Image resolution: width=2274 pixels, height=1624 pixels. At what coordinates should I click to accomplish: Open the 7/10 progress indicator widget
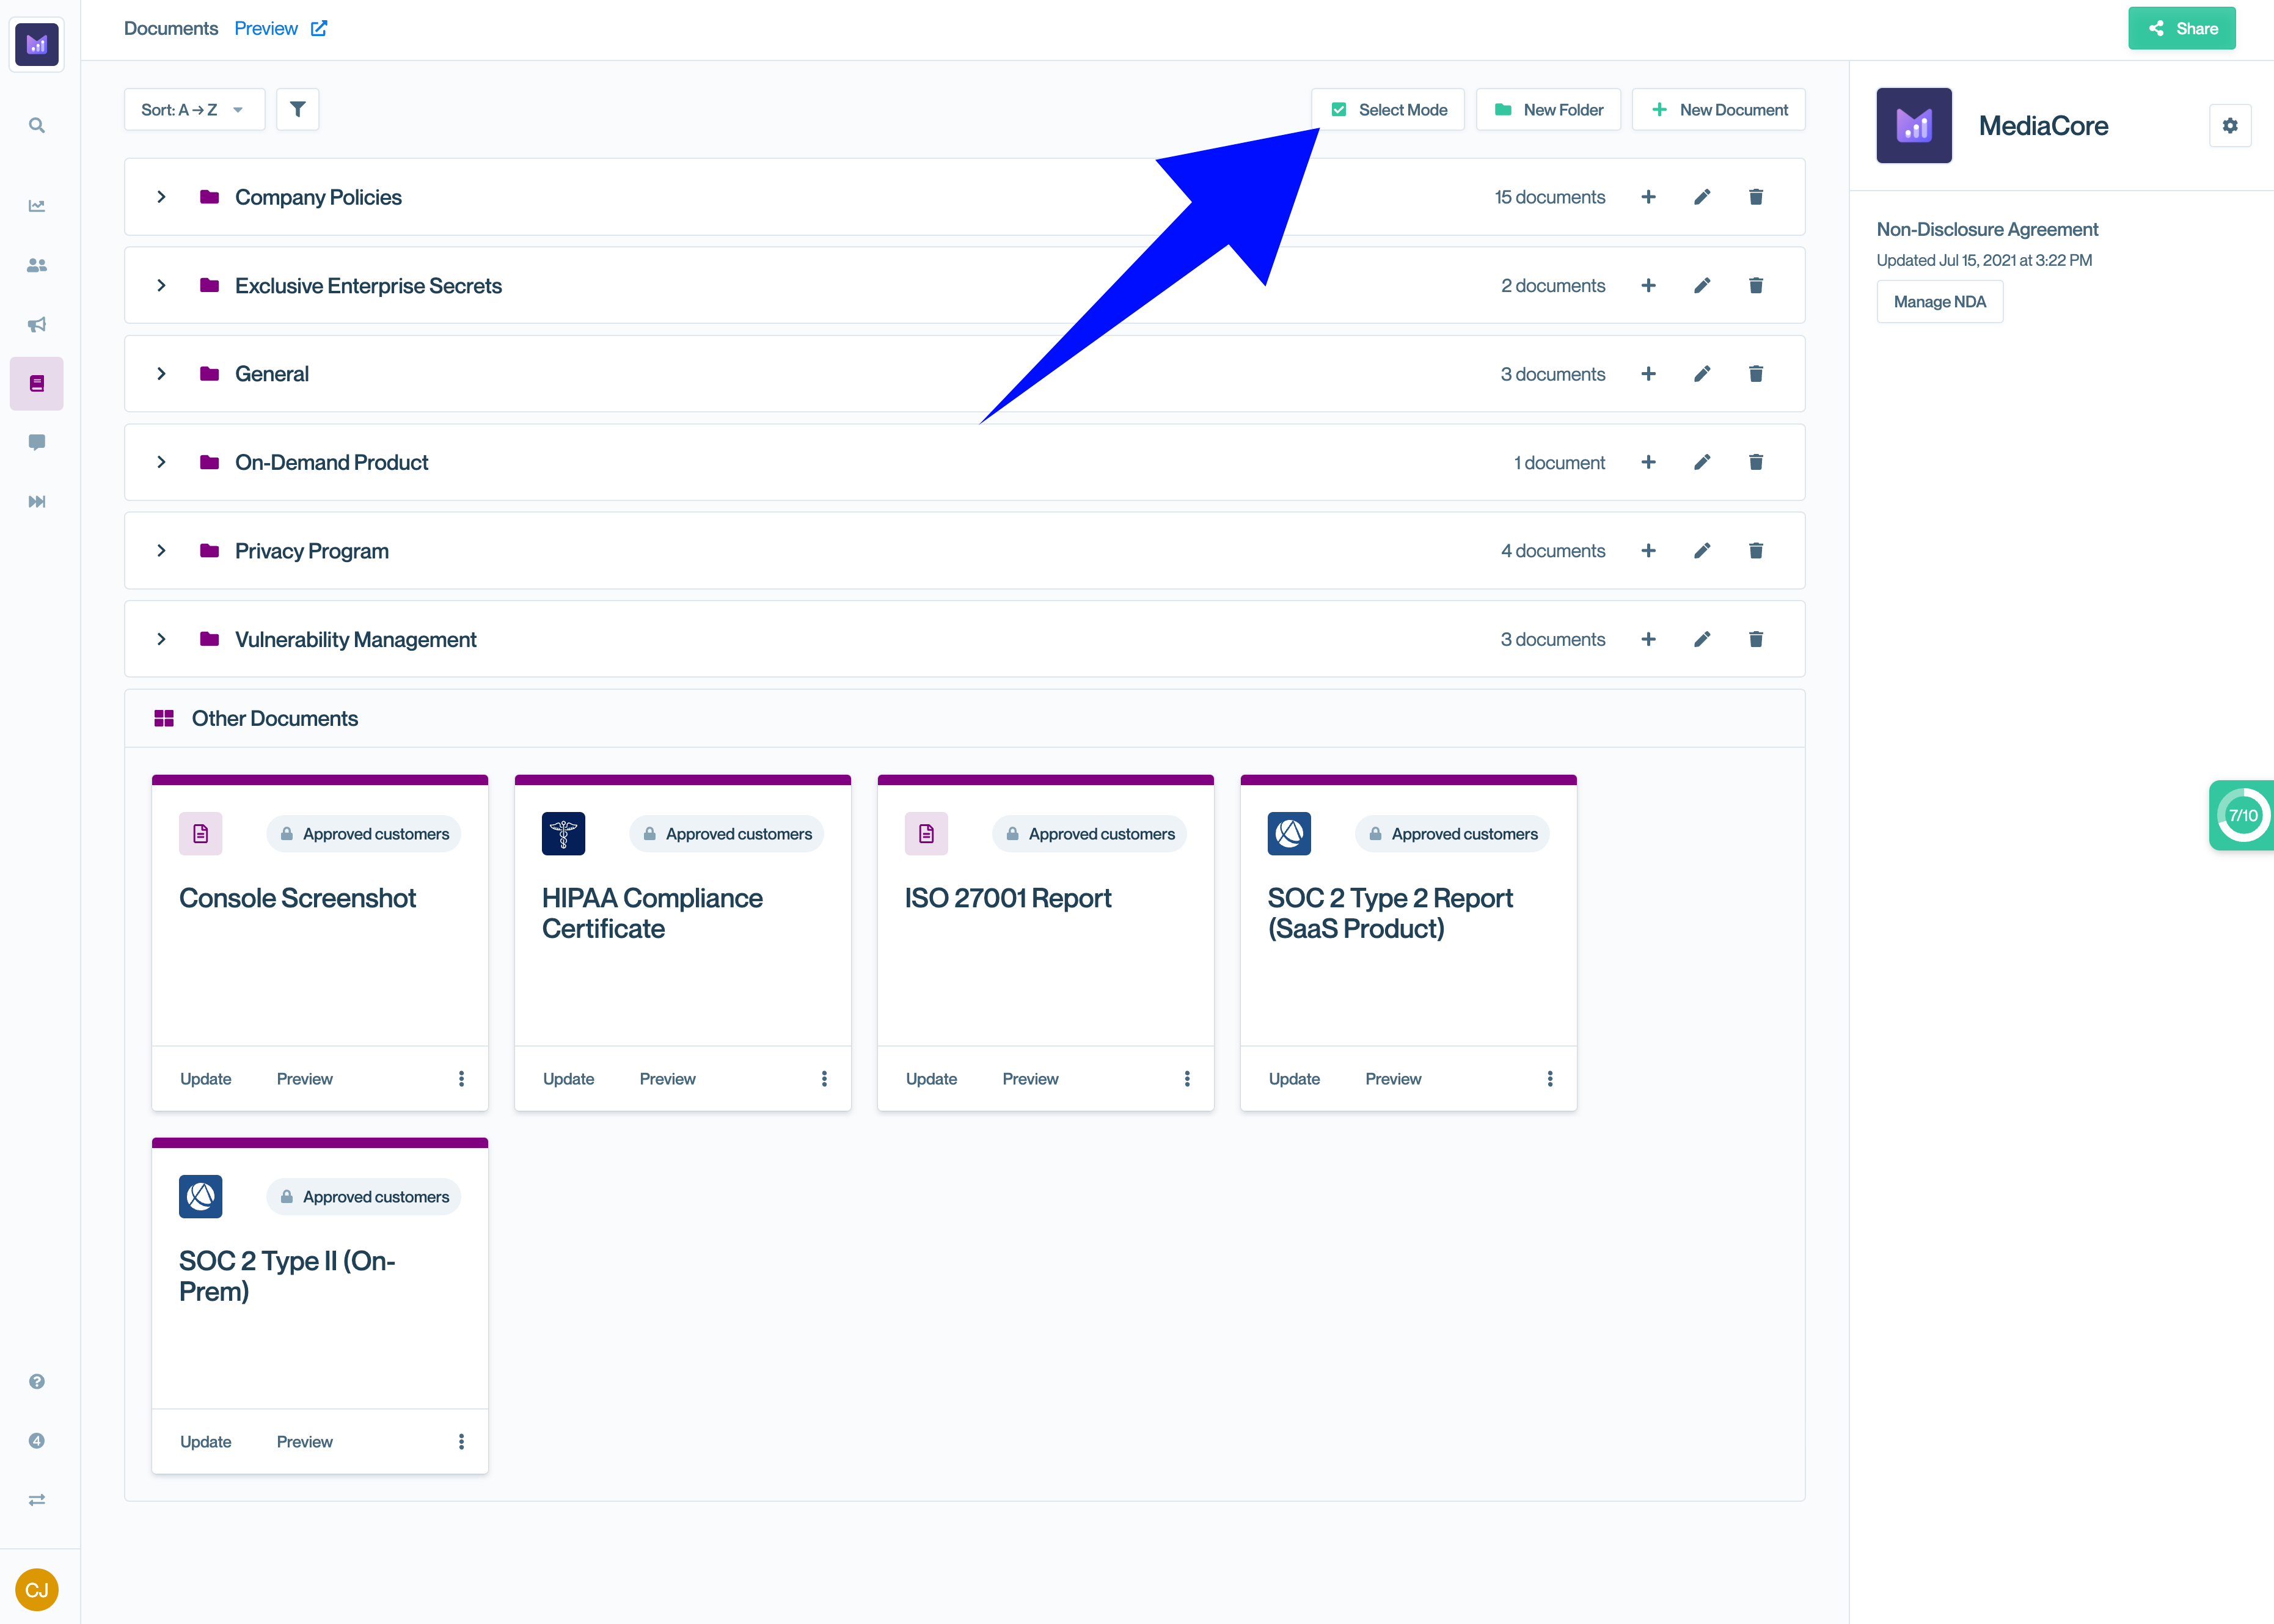2242,815
